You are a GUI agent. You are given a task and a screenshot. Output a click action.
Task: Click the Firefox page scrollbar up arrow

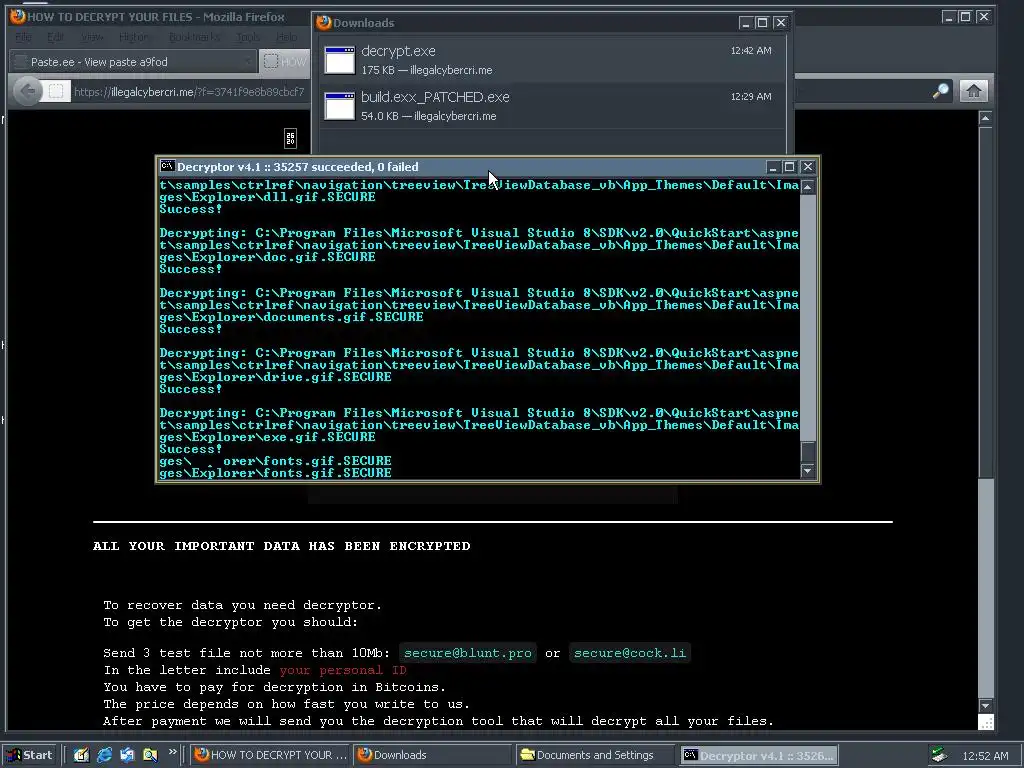[985, 118]
